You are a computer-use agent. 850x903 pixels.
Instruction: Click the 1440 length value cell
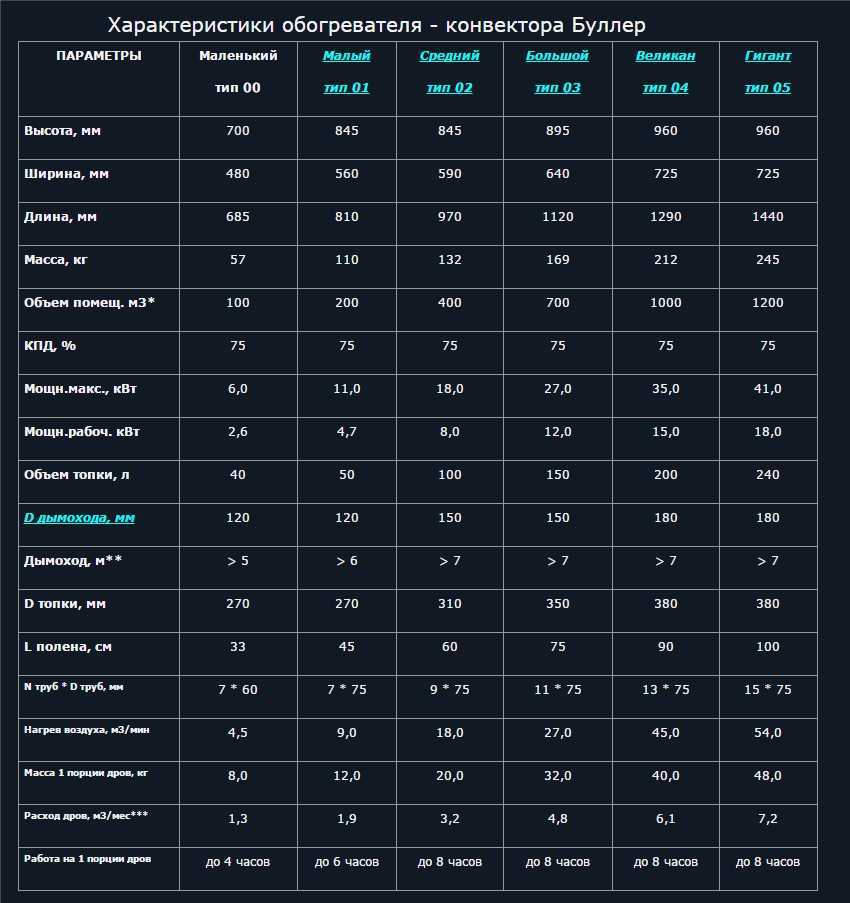(767, 217)
